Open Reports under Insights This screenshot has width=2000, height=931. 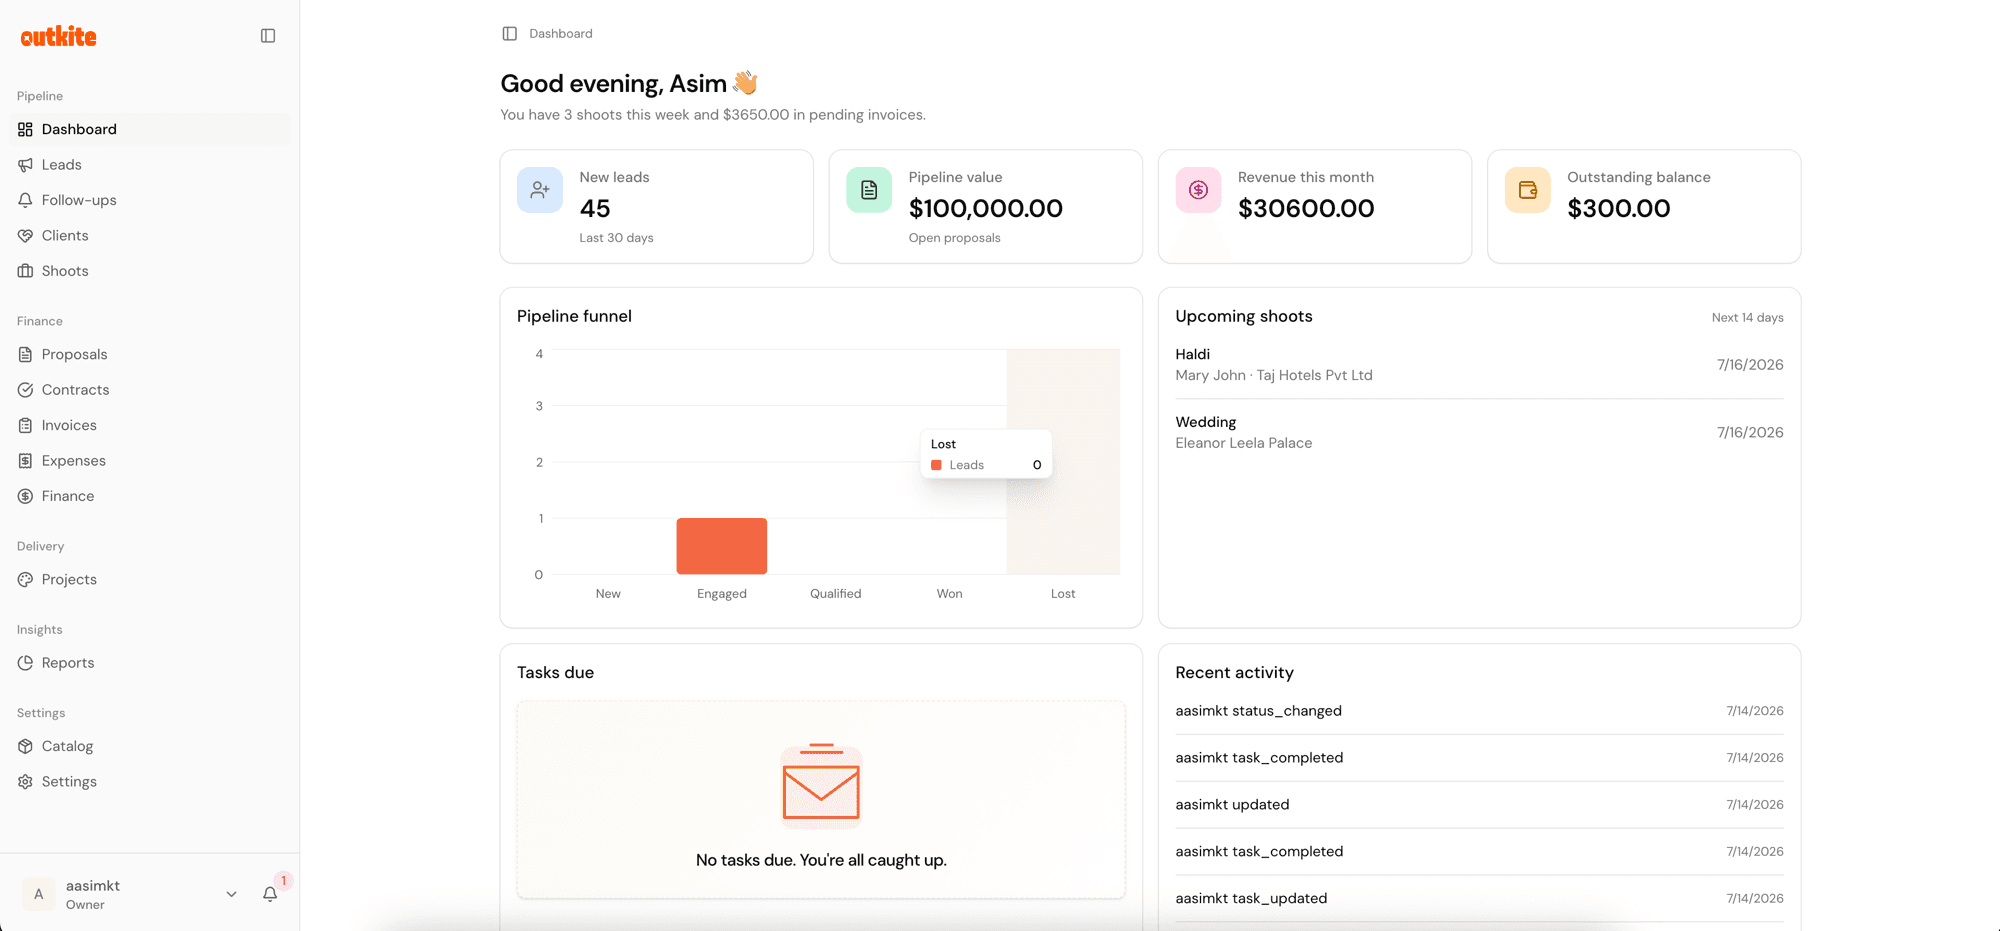click(150, 663)
